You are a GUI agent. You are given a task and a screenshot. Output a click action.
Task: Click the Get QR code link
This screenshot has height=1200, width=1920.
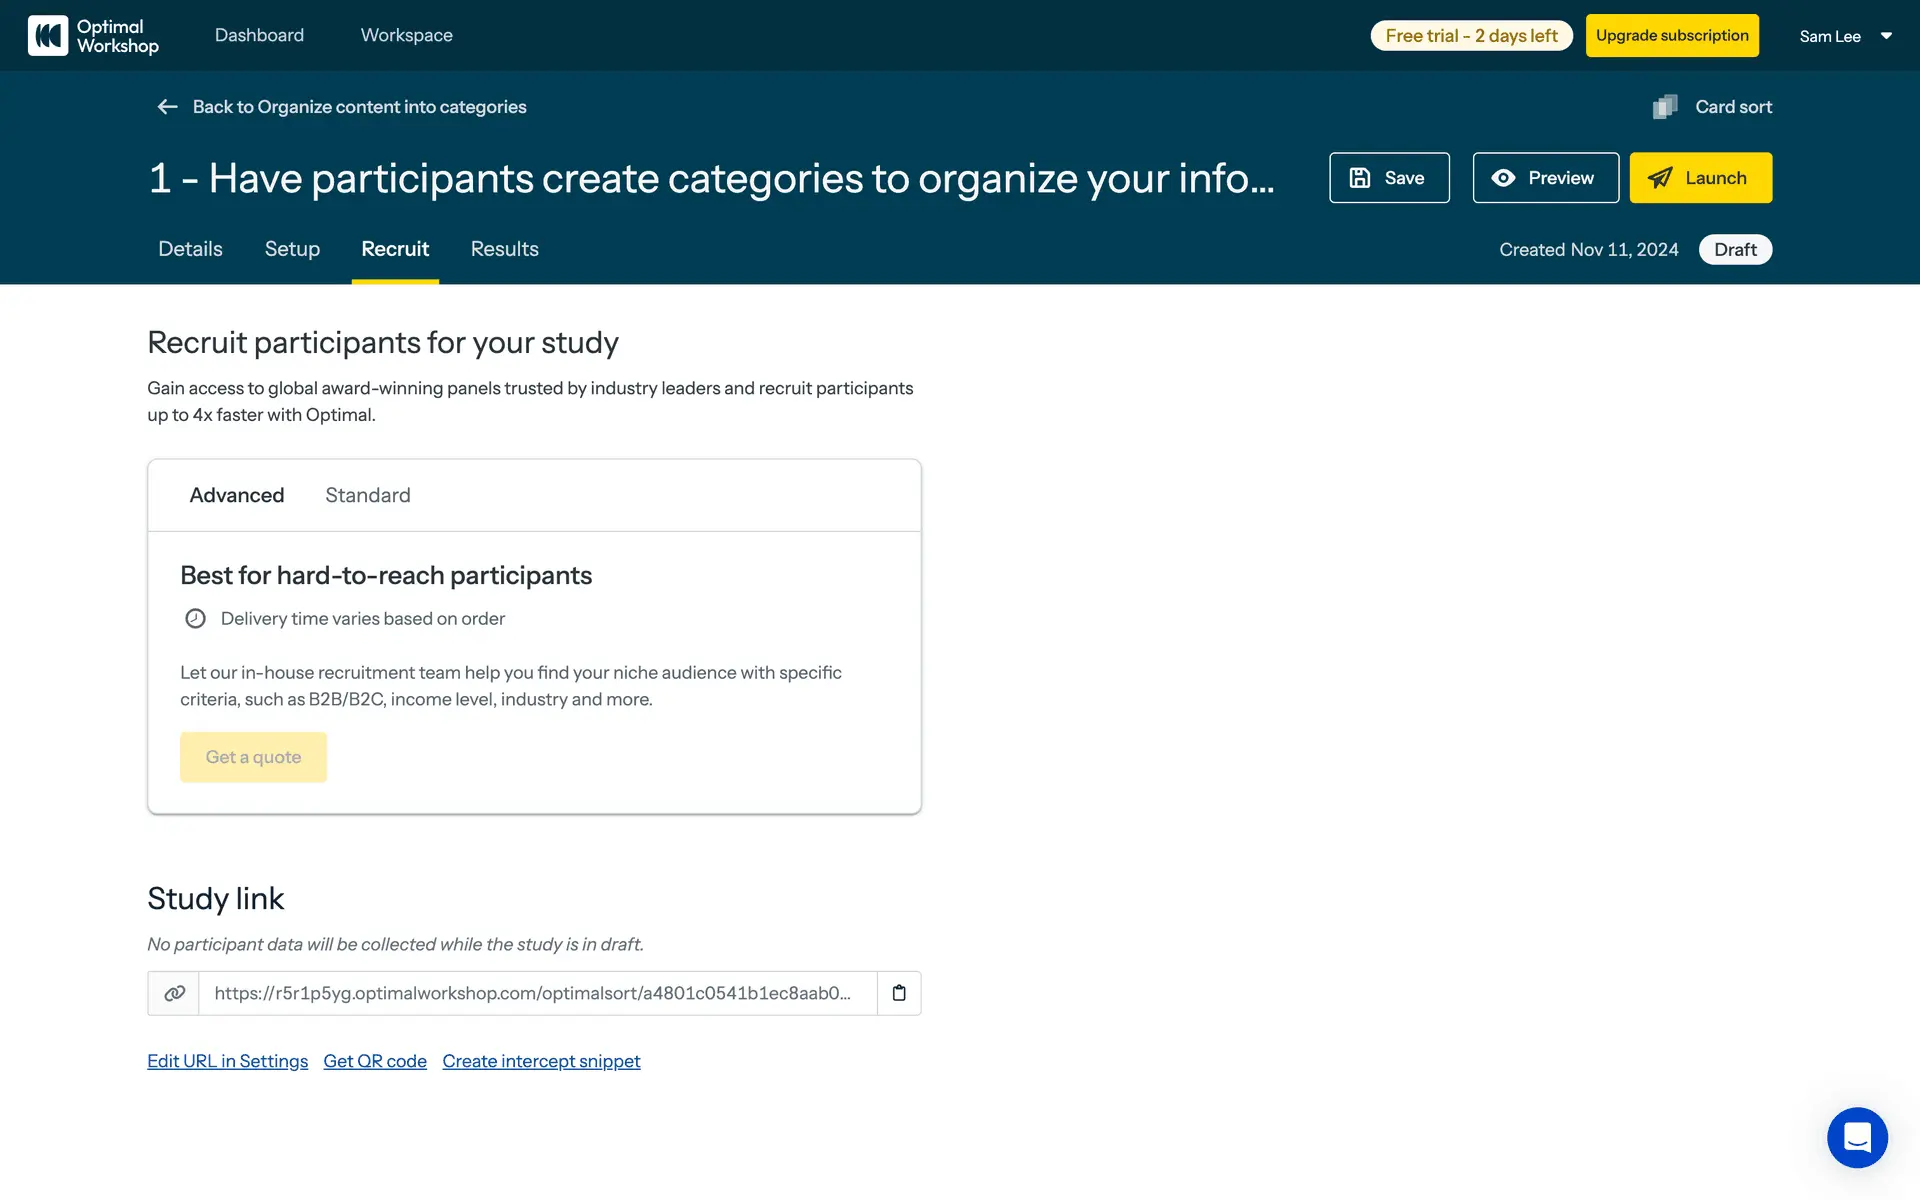(x=375, y=1061)
